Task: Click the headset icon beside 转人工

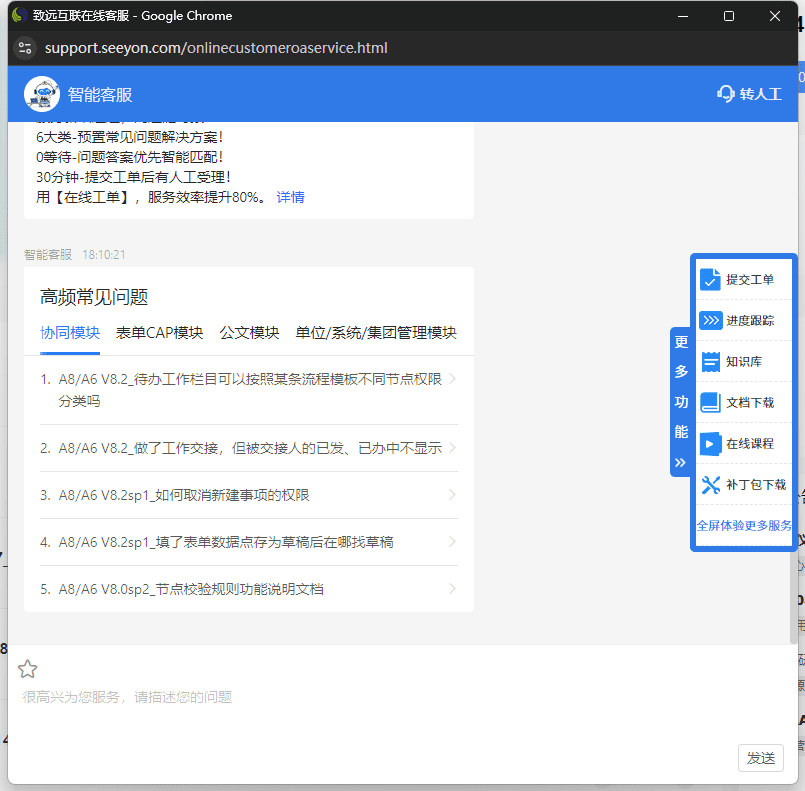Action: click(x=725, y=93)
